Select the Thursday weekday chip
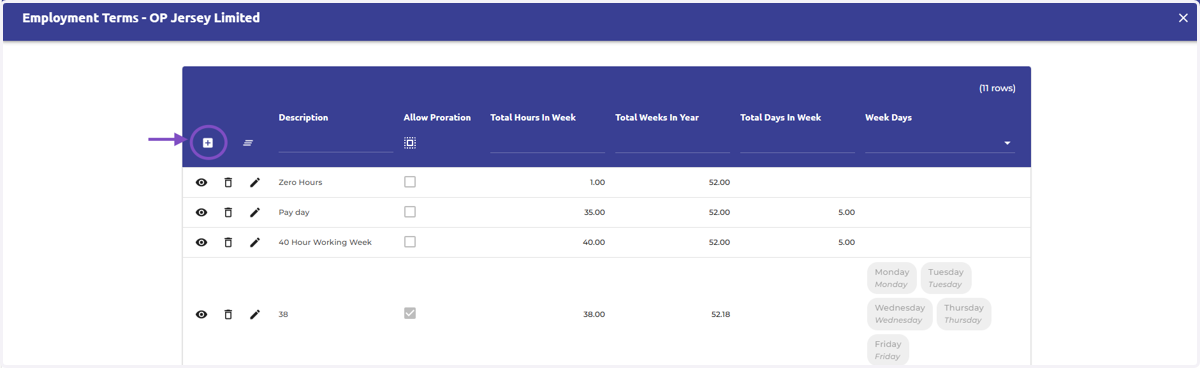1200x368 pixels. pos(964,314)
